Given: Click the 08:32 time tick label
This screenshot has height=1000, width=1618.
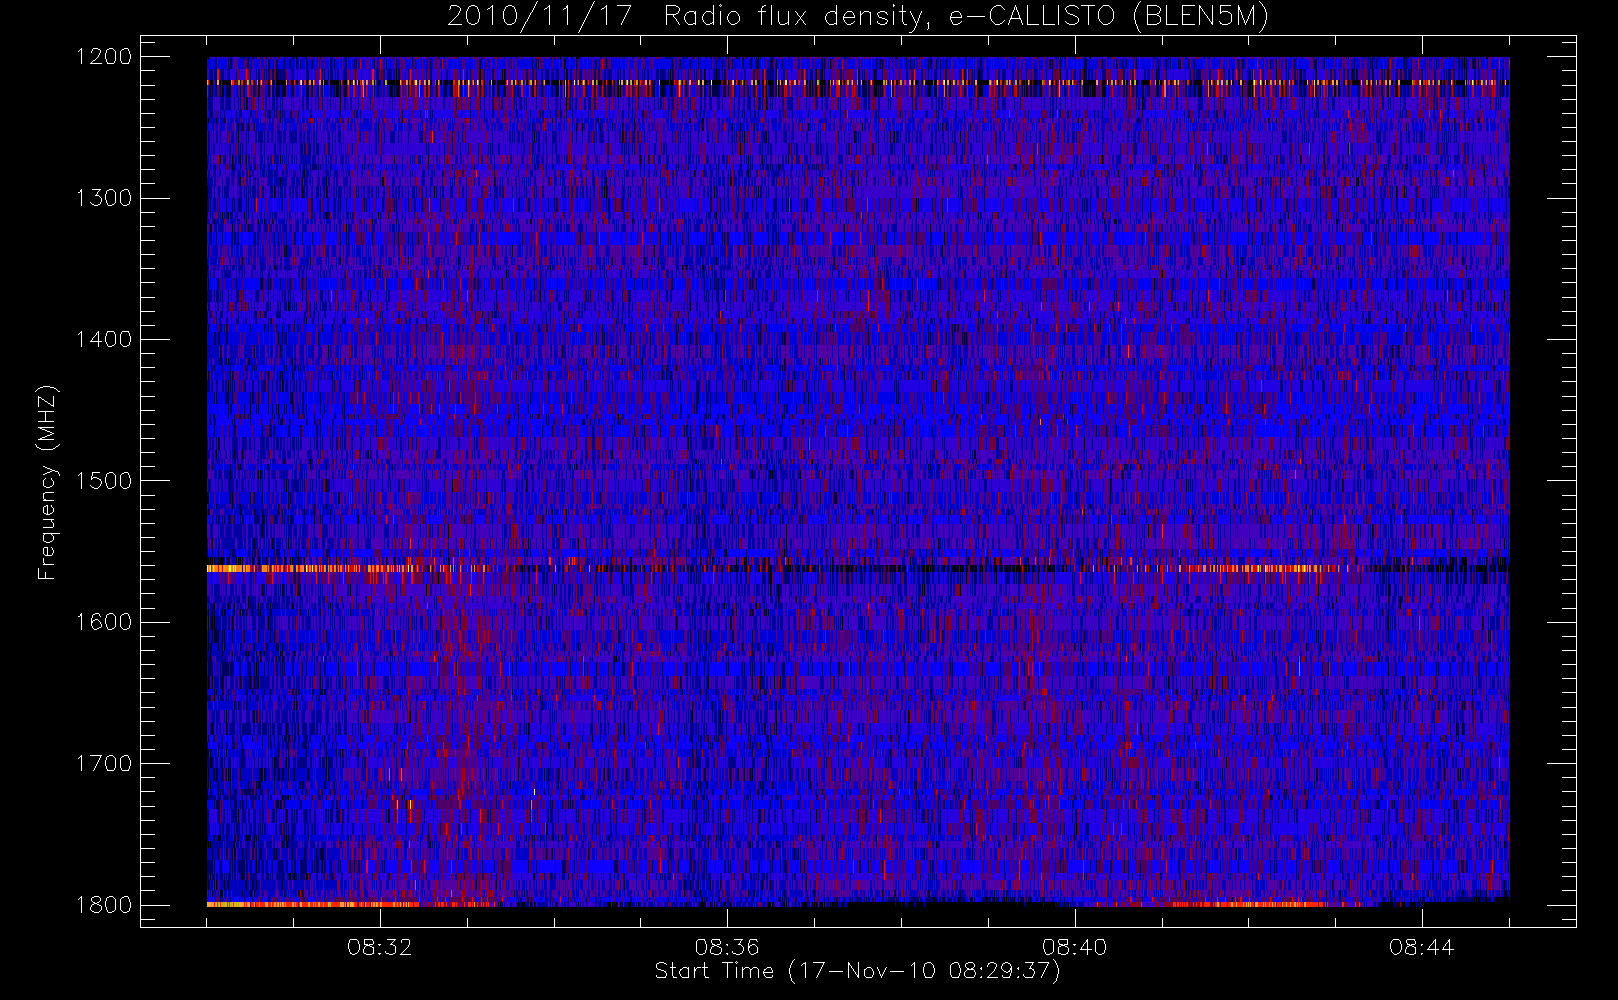Looking at the screenshot, I should [x=380, y=947].
